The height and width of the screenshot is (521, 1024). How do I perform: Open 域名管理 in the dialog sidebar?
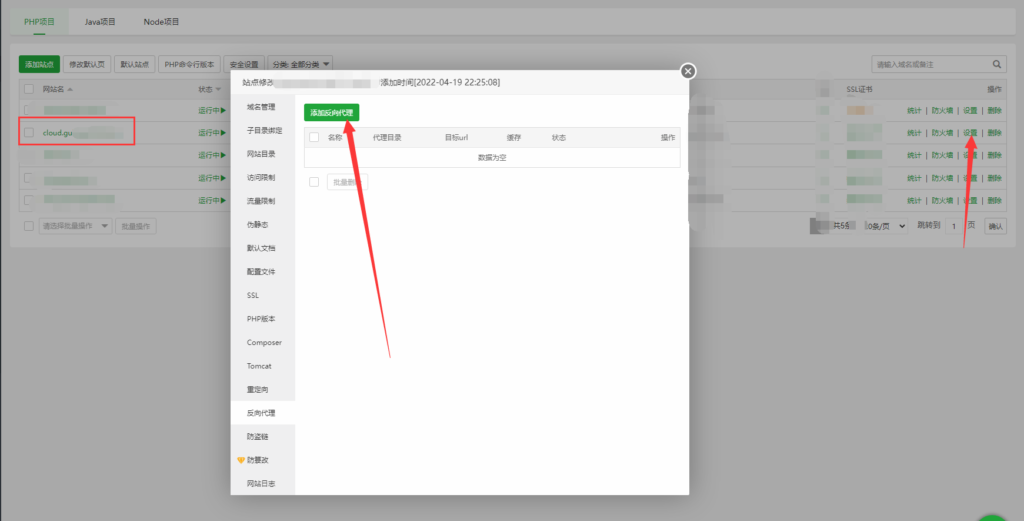263,107
